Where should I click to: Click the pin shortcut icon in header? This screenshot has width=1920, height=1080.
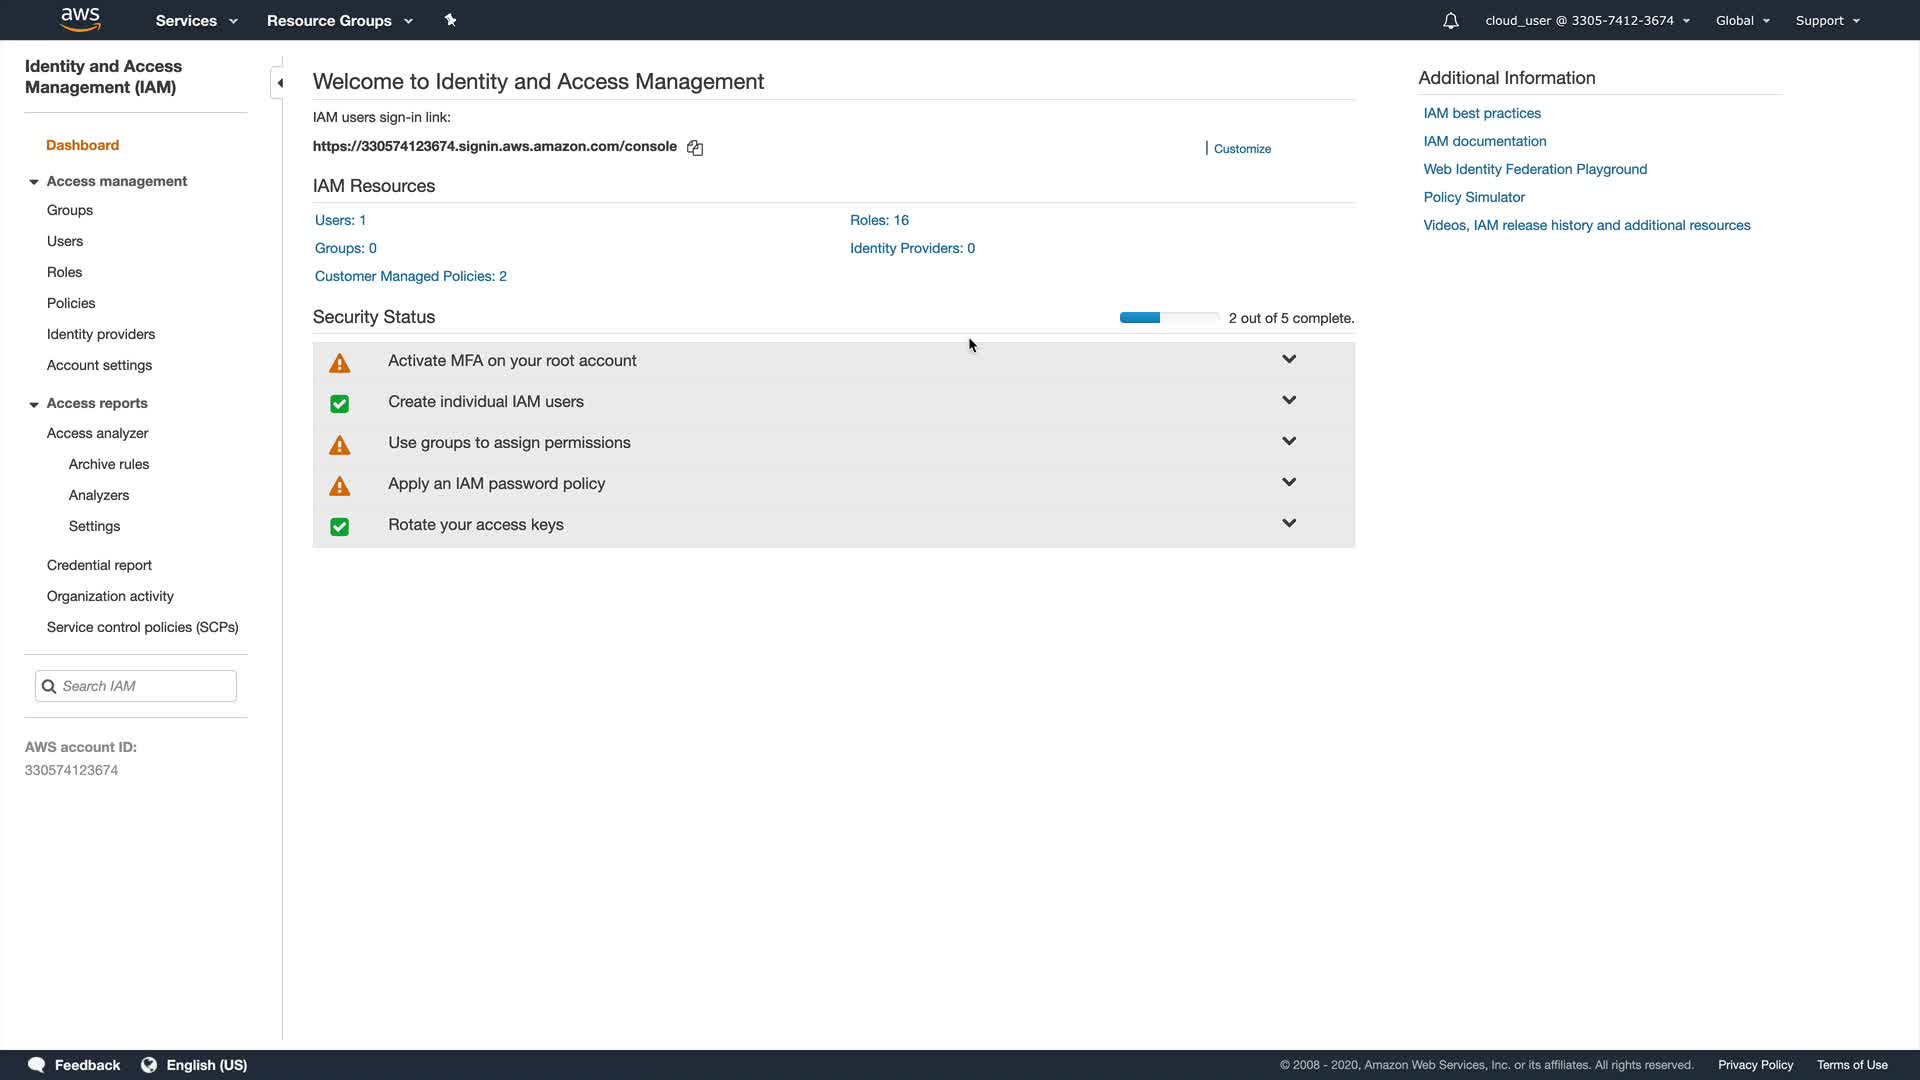[450, 20]
